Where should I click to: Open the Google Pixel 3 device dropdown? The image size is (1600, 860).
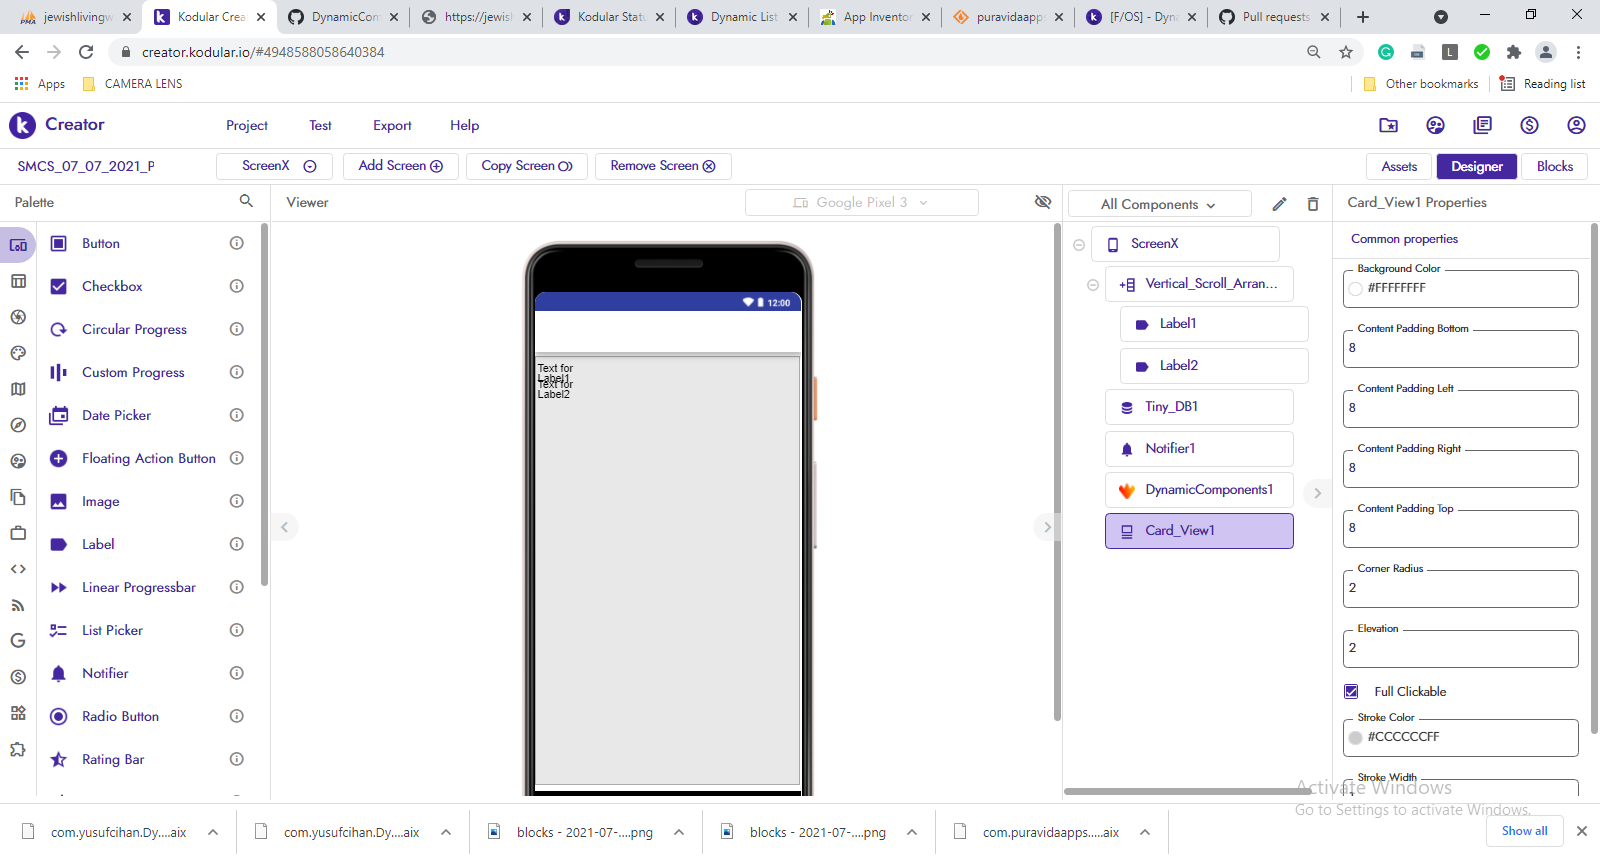(x=861, y=202)
